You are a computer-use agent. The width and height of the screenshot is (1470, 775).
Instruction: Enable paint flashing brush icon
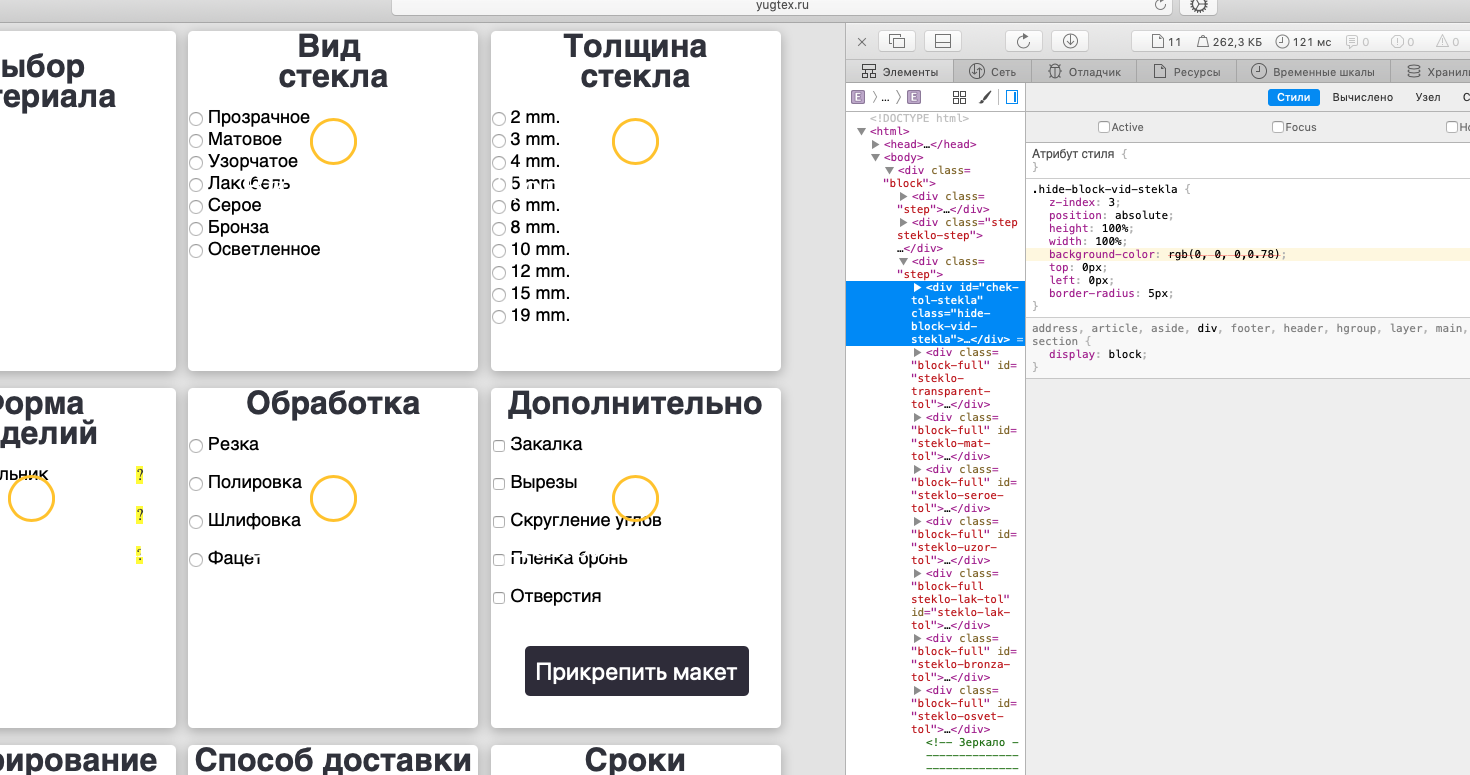tap(985, 97)
